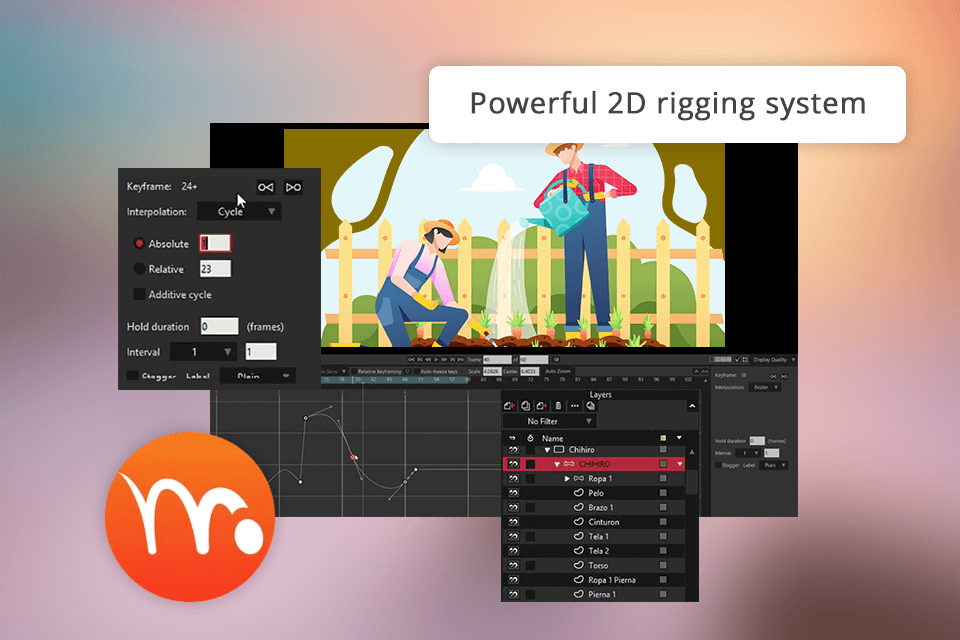This screenshot has height=640, width=960.
Task: Click the group layer icon next to Chihiro
Action: point(558,450)
